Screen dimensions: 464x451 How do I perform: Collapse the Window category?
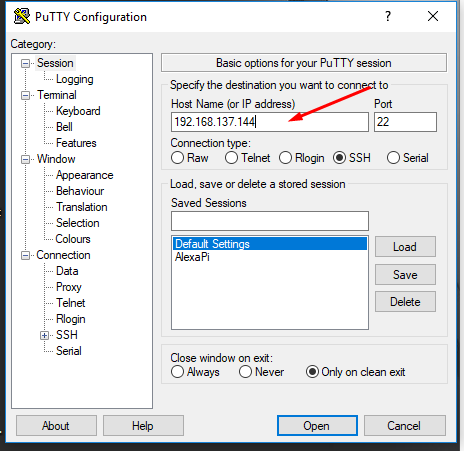click(x=25, y=160)
